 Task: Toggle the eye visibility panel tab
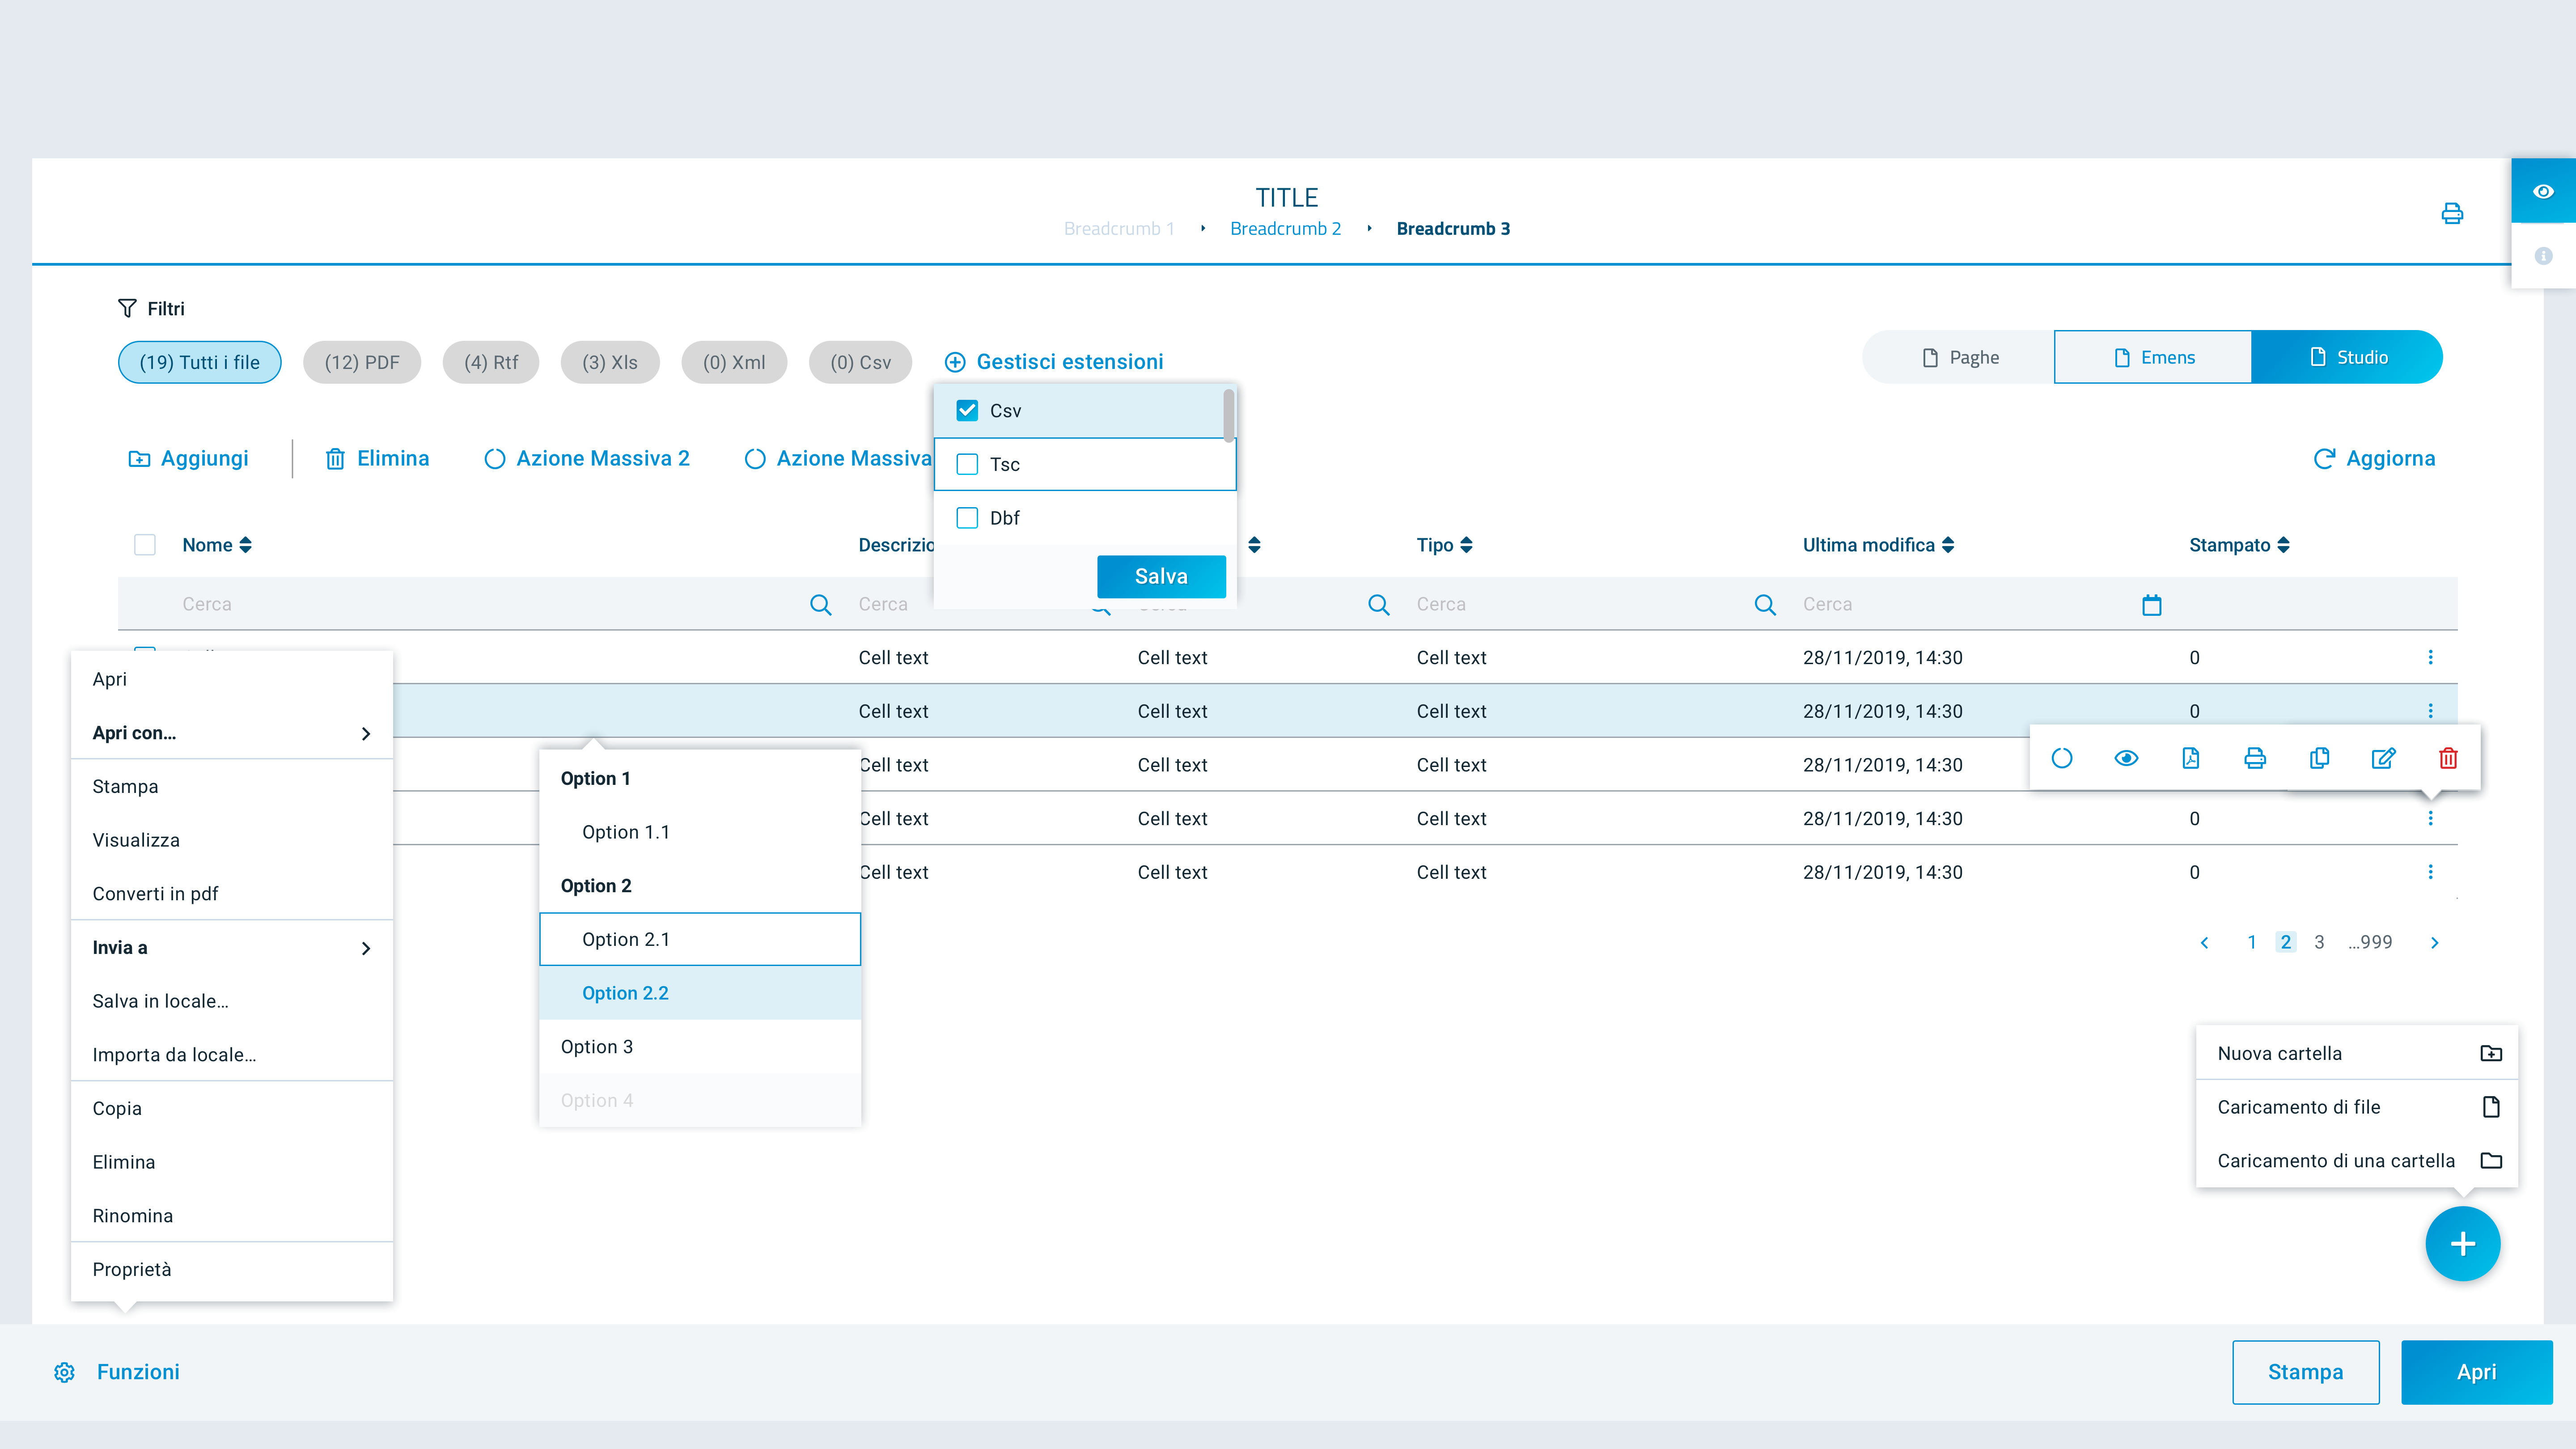pyautogui.click(x=2543, y=191)
